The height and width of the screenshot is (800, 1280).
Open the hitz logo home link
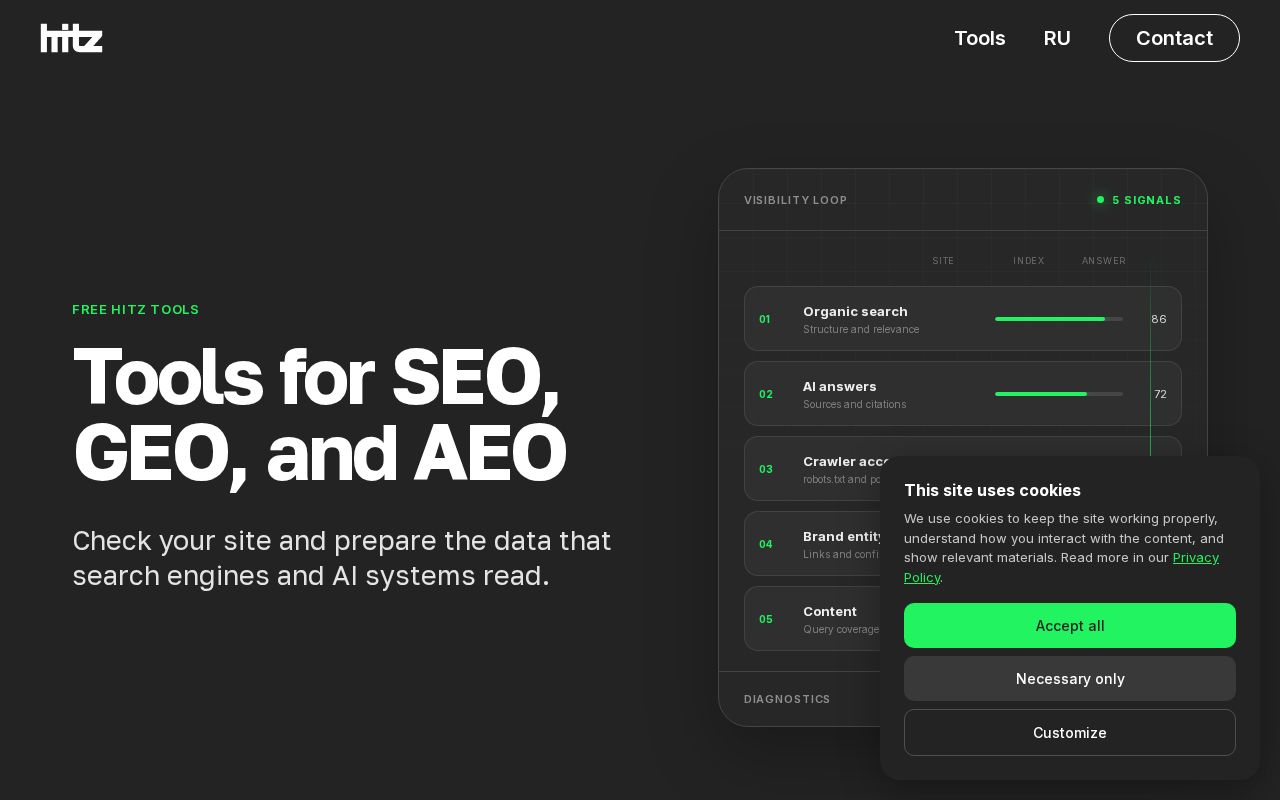(71, 38)
